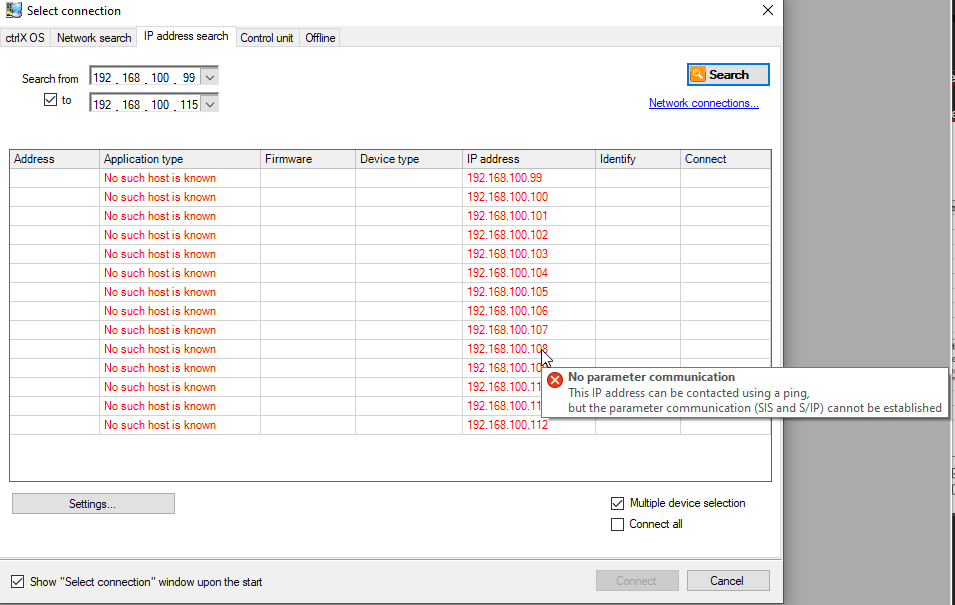Sort by the IP address column header
The image size is (955, 605).
click(528, 159)
